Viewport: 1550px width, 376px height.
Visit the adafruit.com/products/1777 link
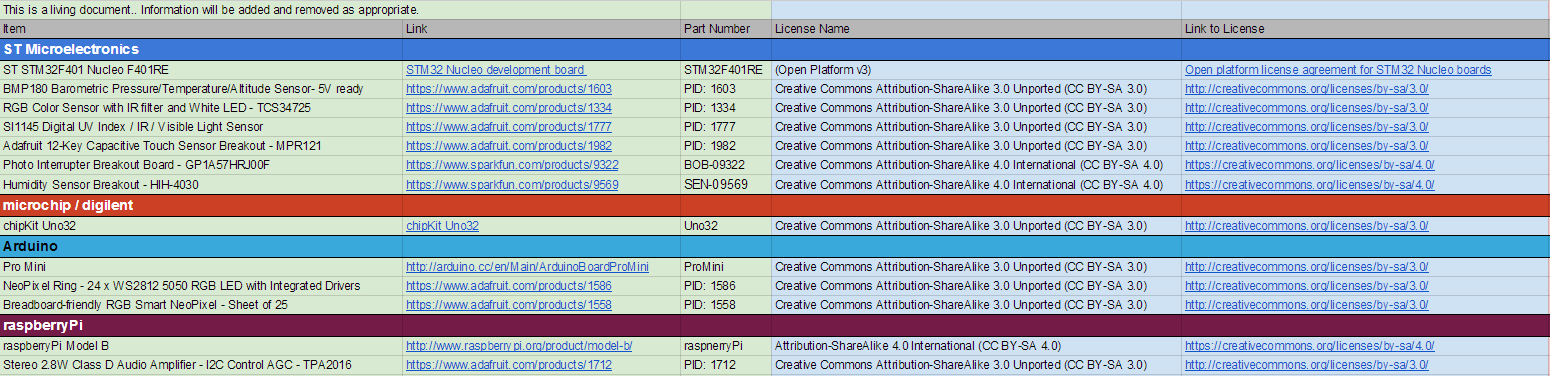coord(509,127)
